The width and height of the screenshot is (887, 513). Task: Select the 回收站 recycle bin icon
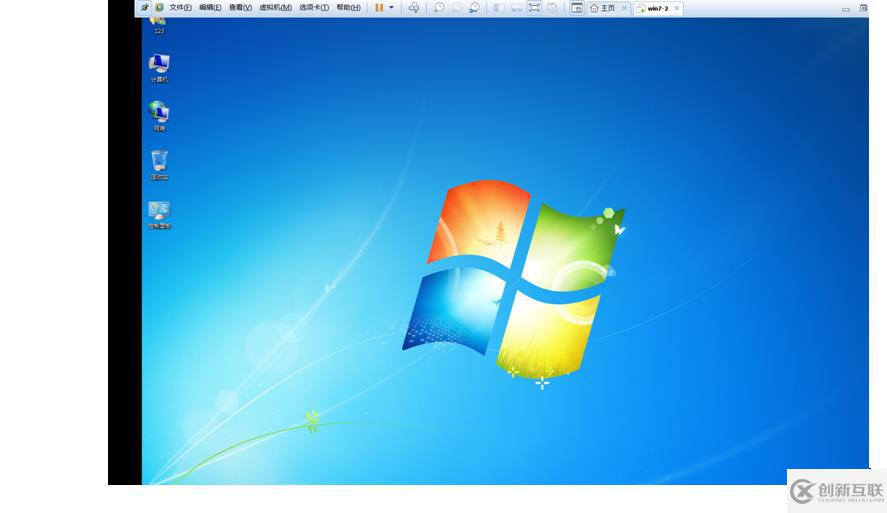pyautogui.click(x=159, y=165)
